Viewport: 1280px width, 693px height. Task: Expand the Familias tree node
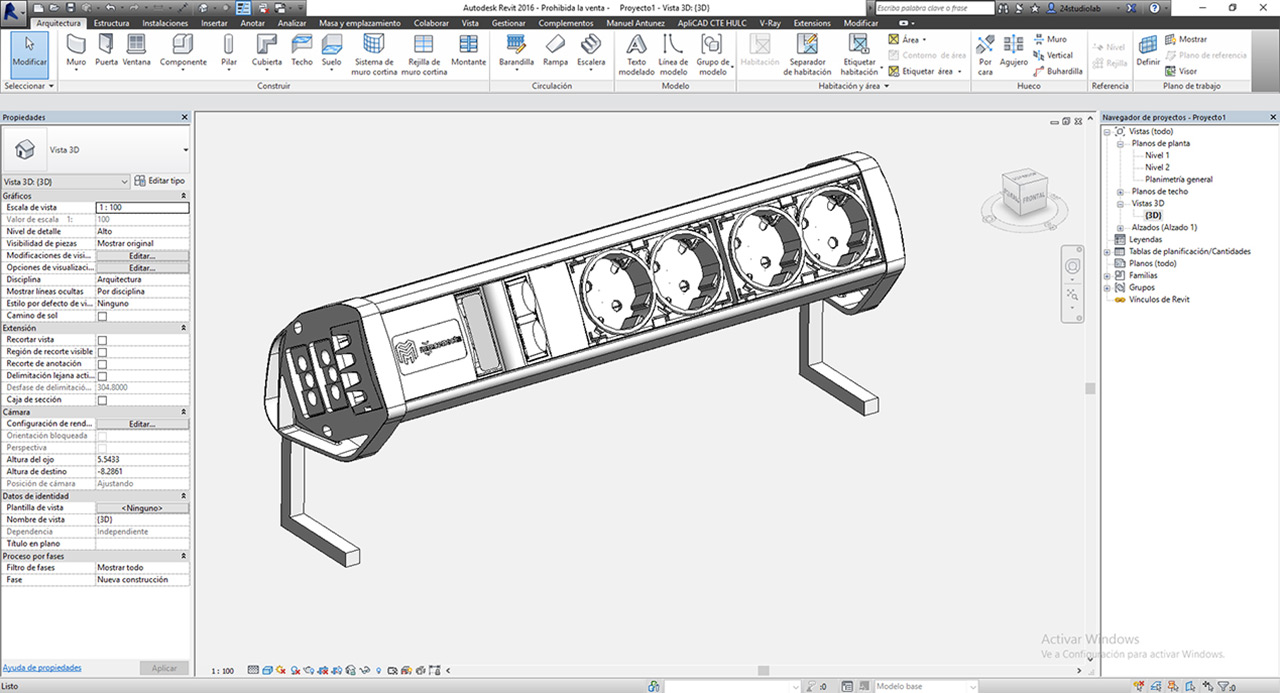(x=1108, y=276)
